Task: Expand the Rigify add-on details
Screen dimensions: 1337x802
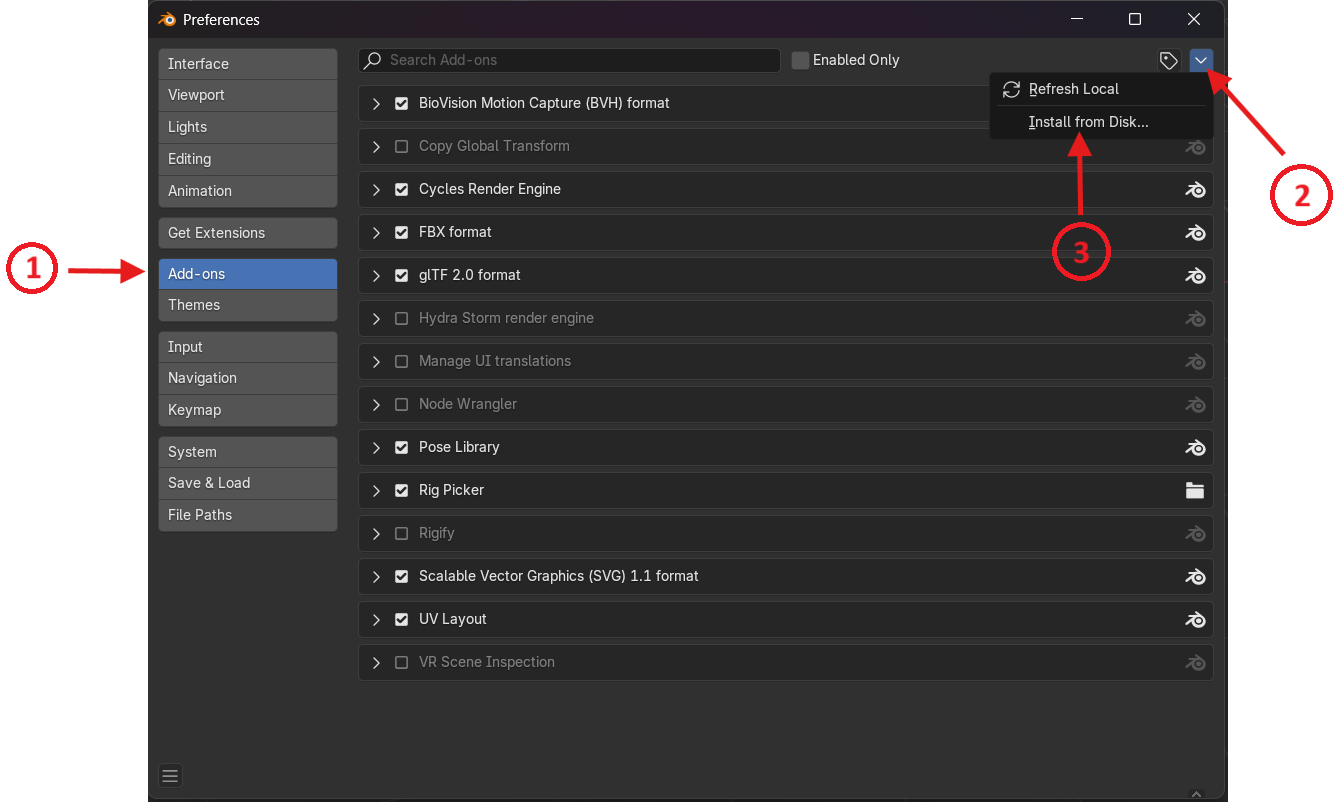Action: 376,534
